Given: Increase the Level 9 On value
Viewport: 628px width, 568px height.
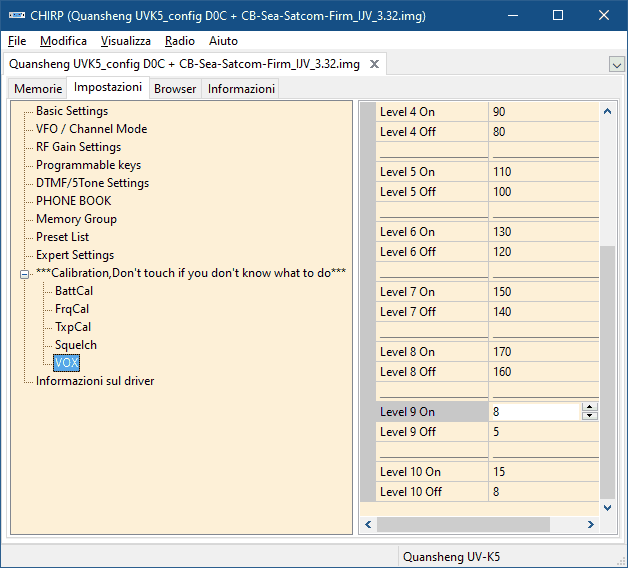Looking at the screenshot, I should click(x=589, y=407).
